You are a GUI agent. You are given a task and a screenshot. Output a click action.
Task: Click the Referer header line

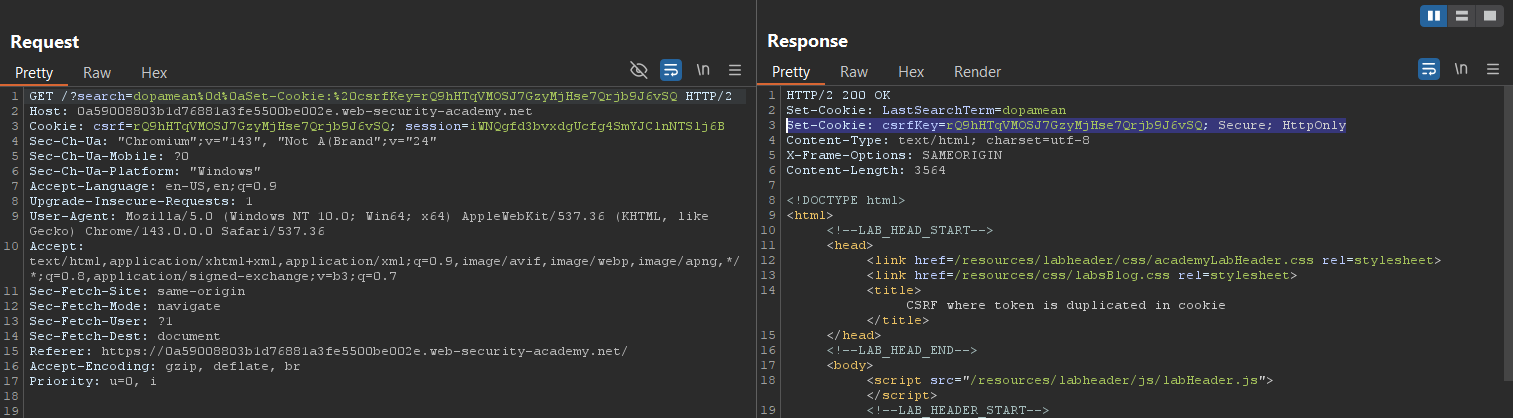point(328,351)
